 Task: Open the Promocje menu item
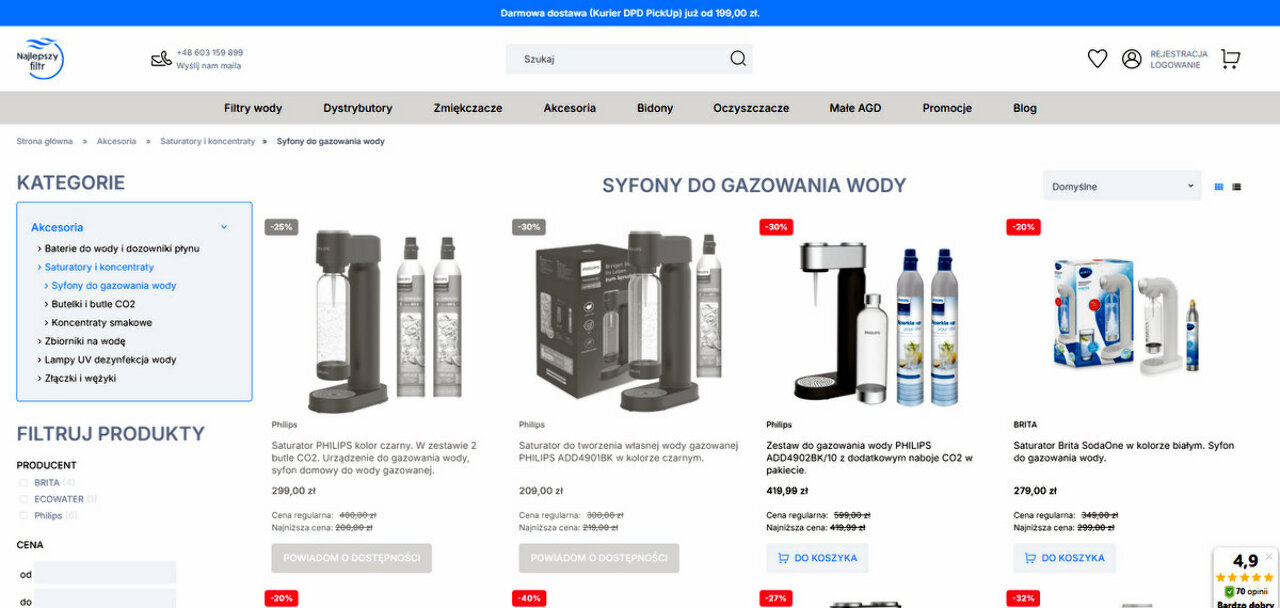pyautogui.click(x=947, y=108)
